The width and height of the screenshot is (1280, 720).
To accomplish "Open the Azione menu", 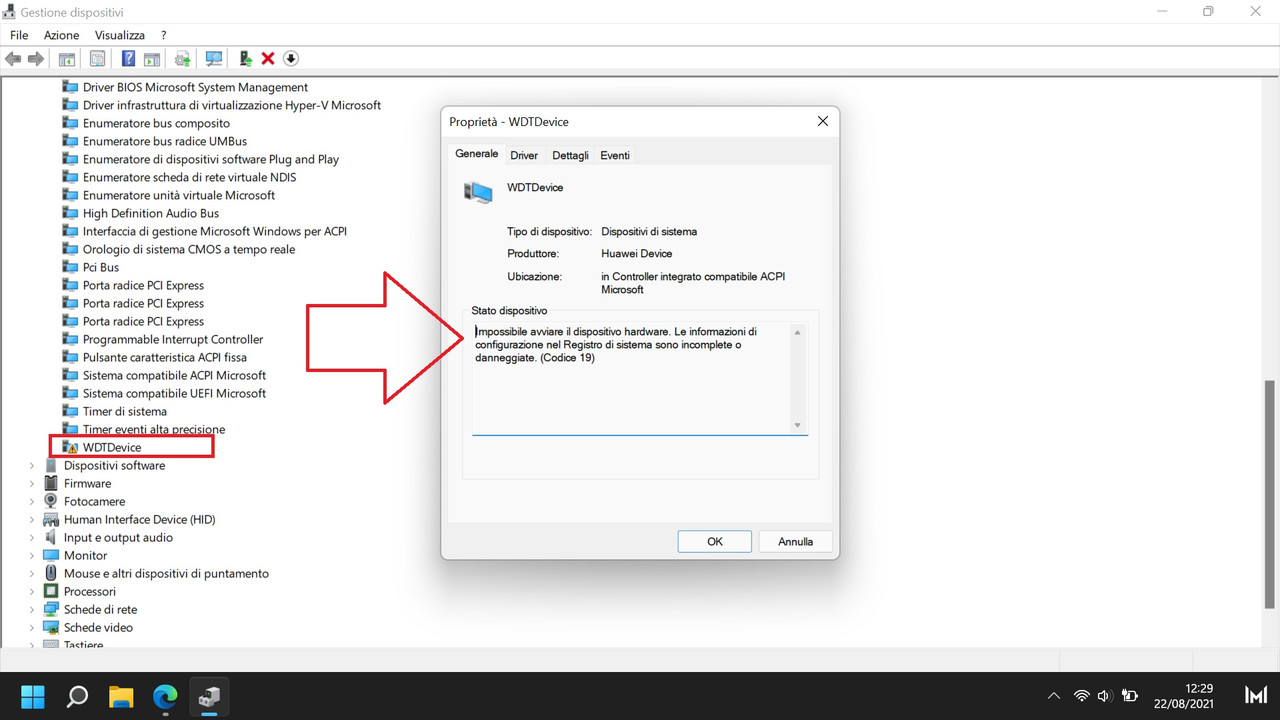I will tap(61, 35).
